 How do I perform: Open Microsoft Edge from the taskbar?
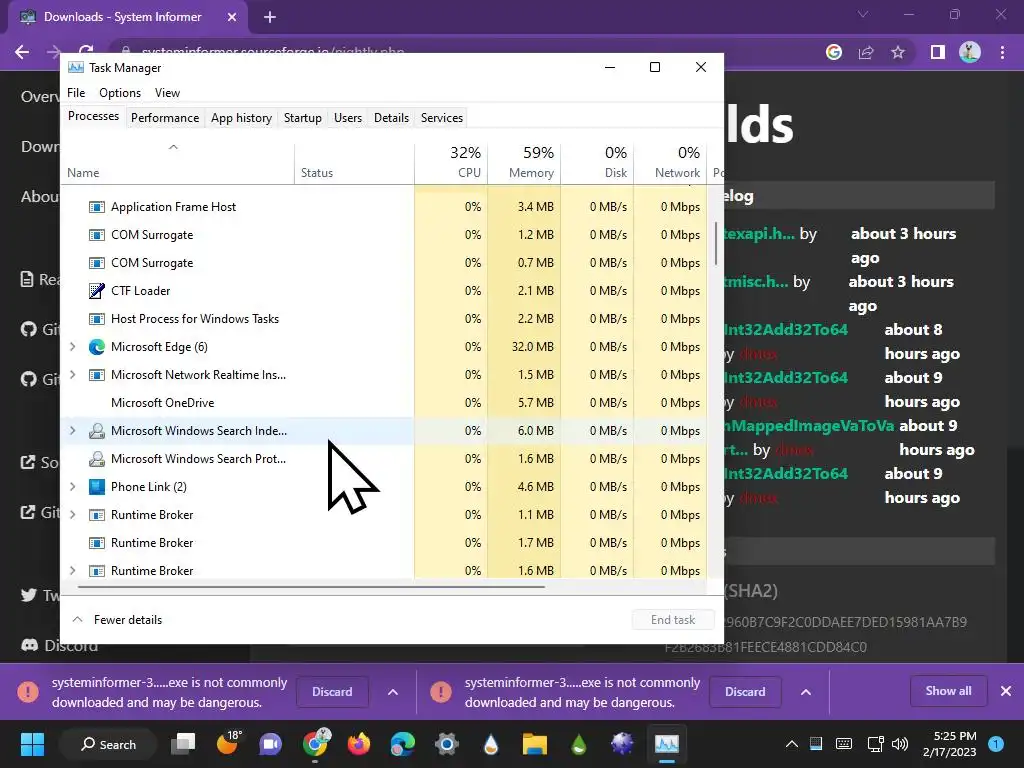(x=402, y=744)
